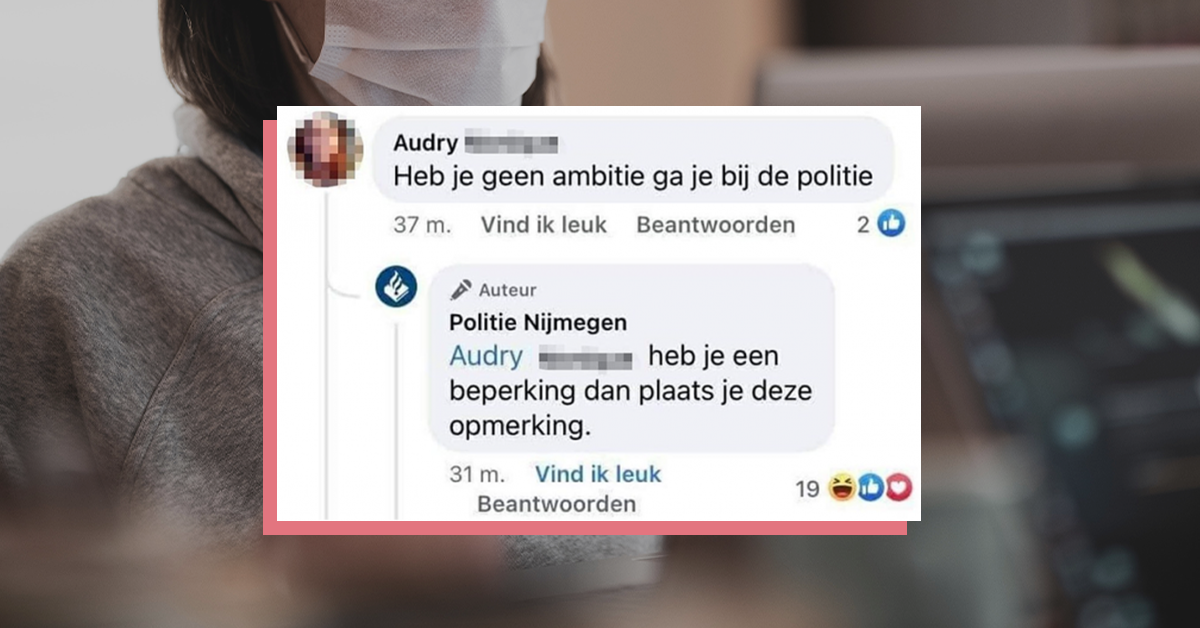
Task: Like Audry's comment with 'Vind ik leuk'
Action: pos(543,225)
